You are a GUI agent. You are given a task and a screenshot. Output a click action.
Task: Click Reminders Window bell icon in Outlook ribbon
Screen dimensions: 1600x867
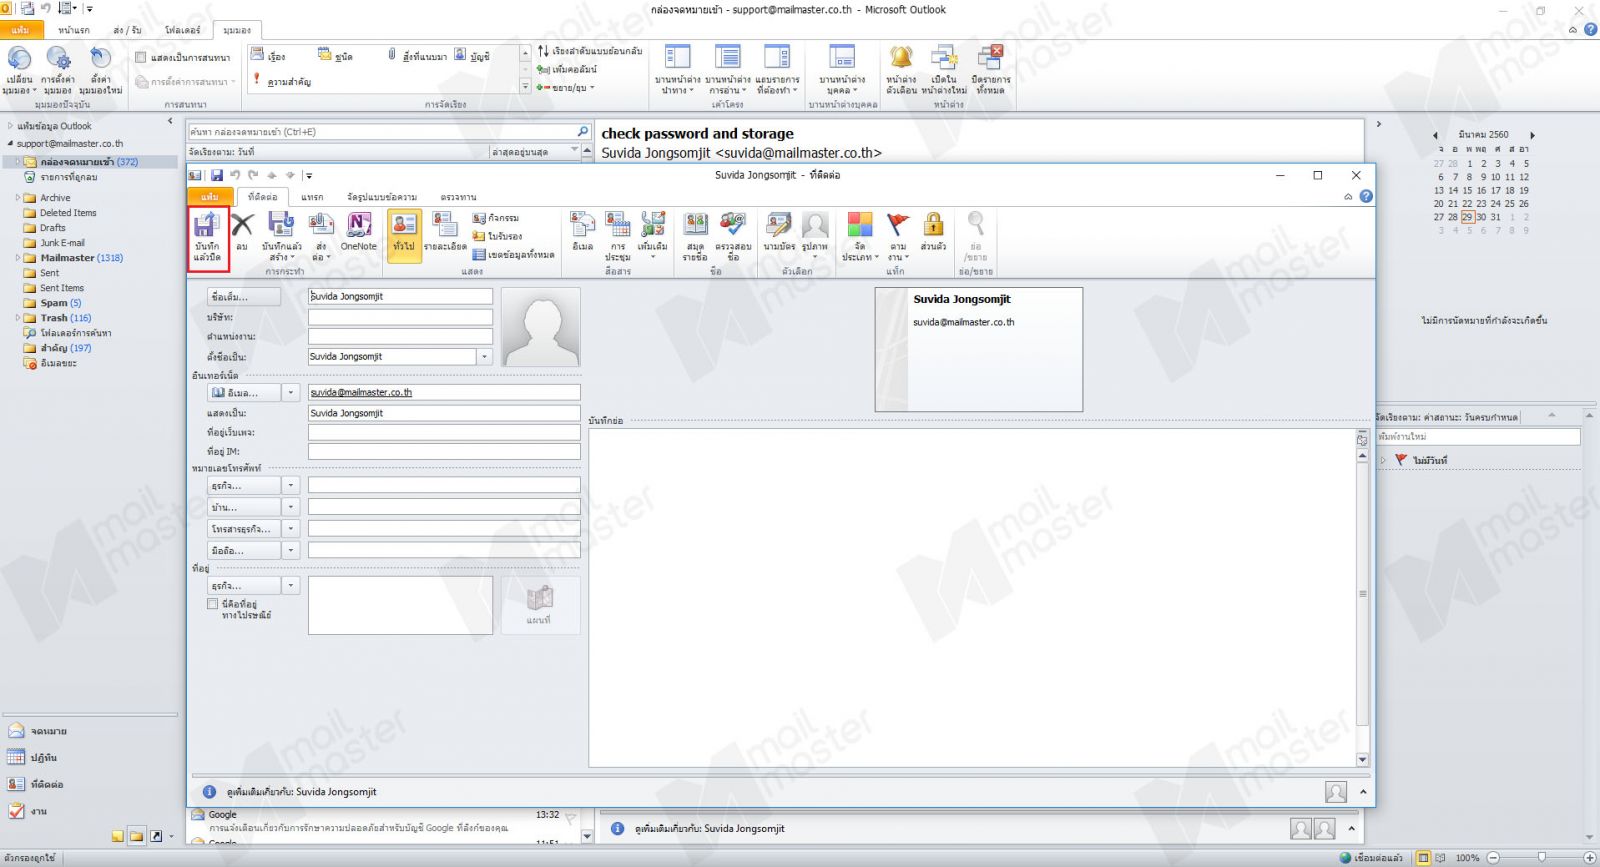(901, 70)
